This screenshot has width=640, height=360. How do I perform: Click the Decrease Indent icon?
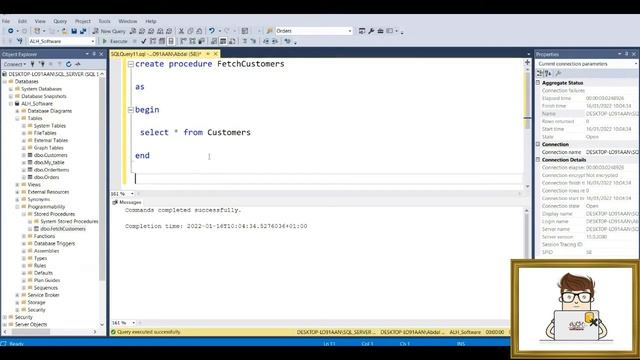click(266, 41)
